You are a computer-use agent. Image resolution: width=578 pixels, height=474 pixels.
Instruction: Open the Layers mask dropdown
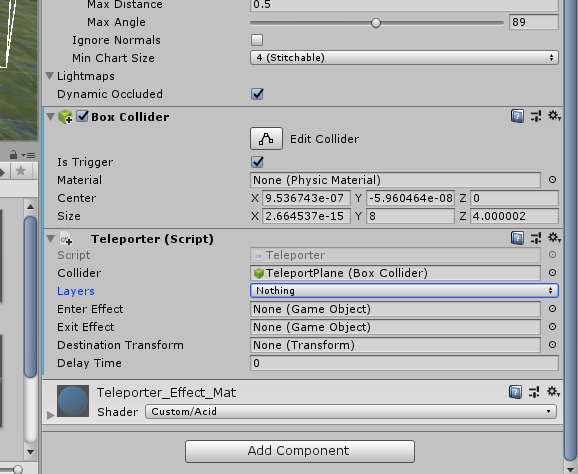404,291
